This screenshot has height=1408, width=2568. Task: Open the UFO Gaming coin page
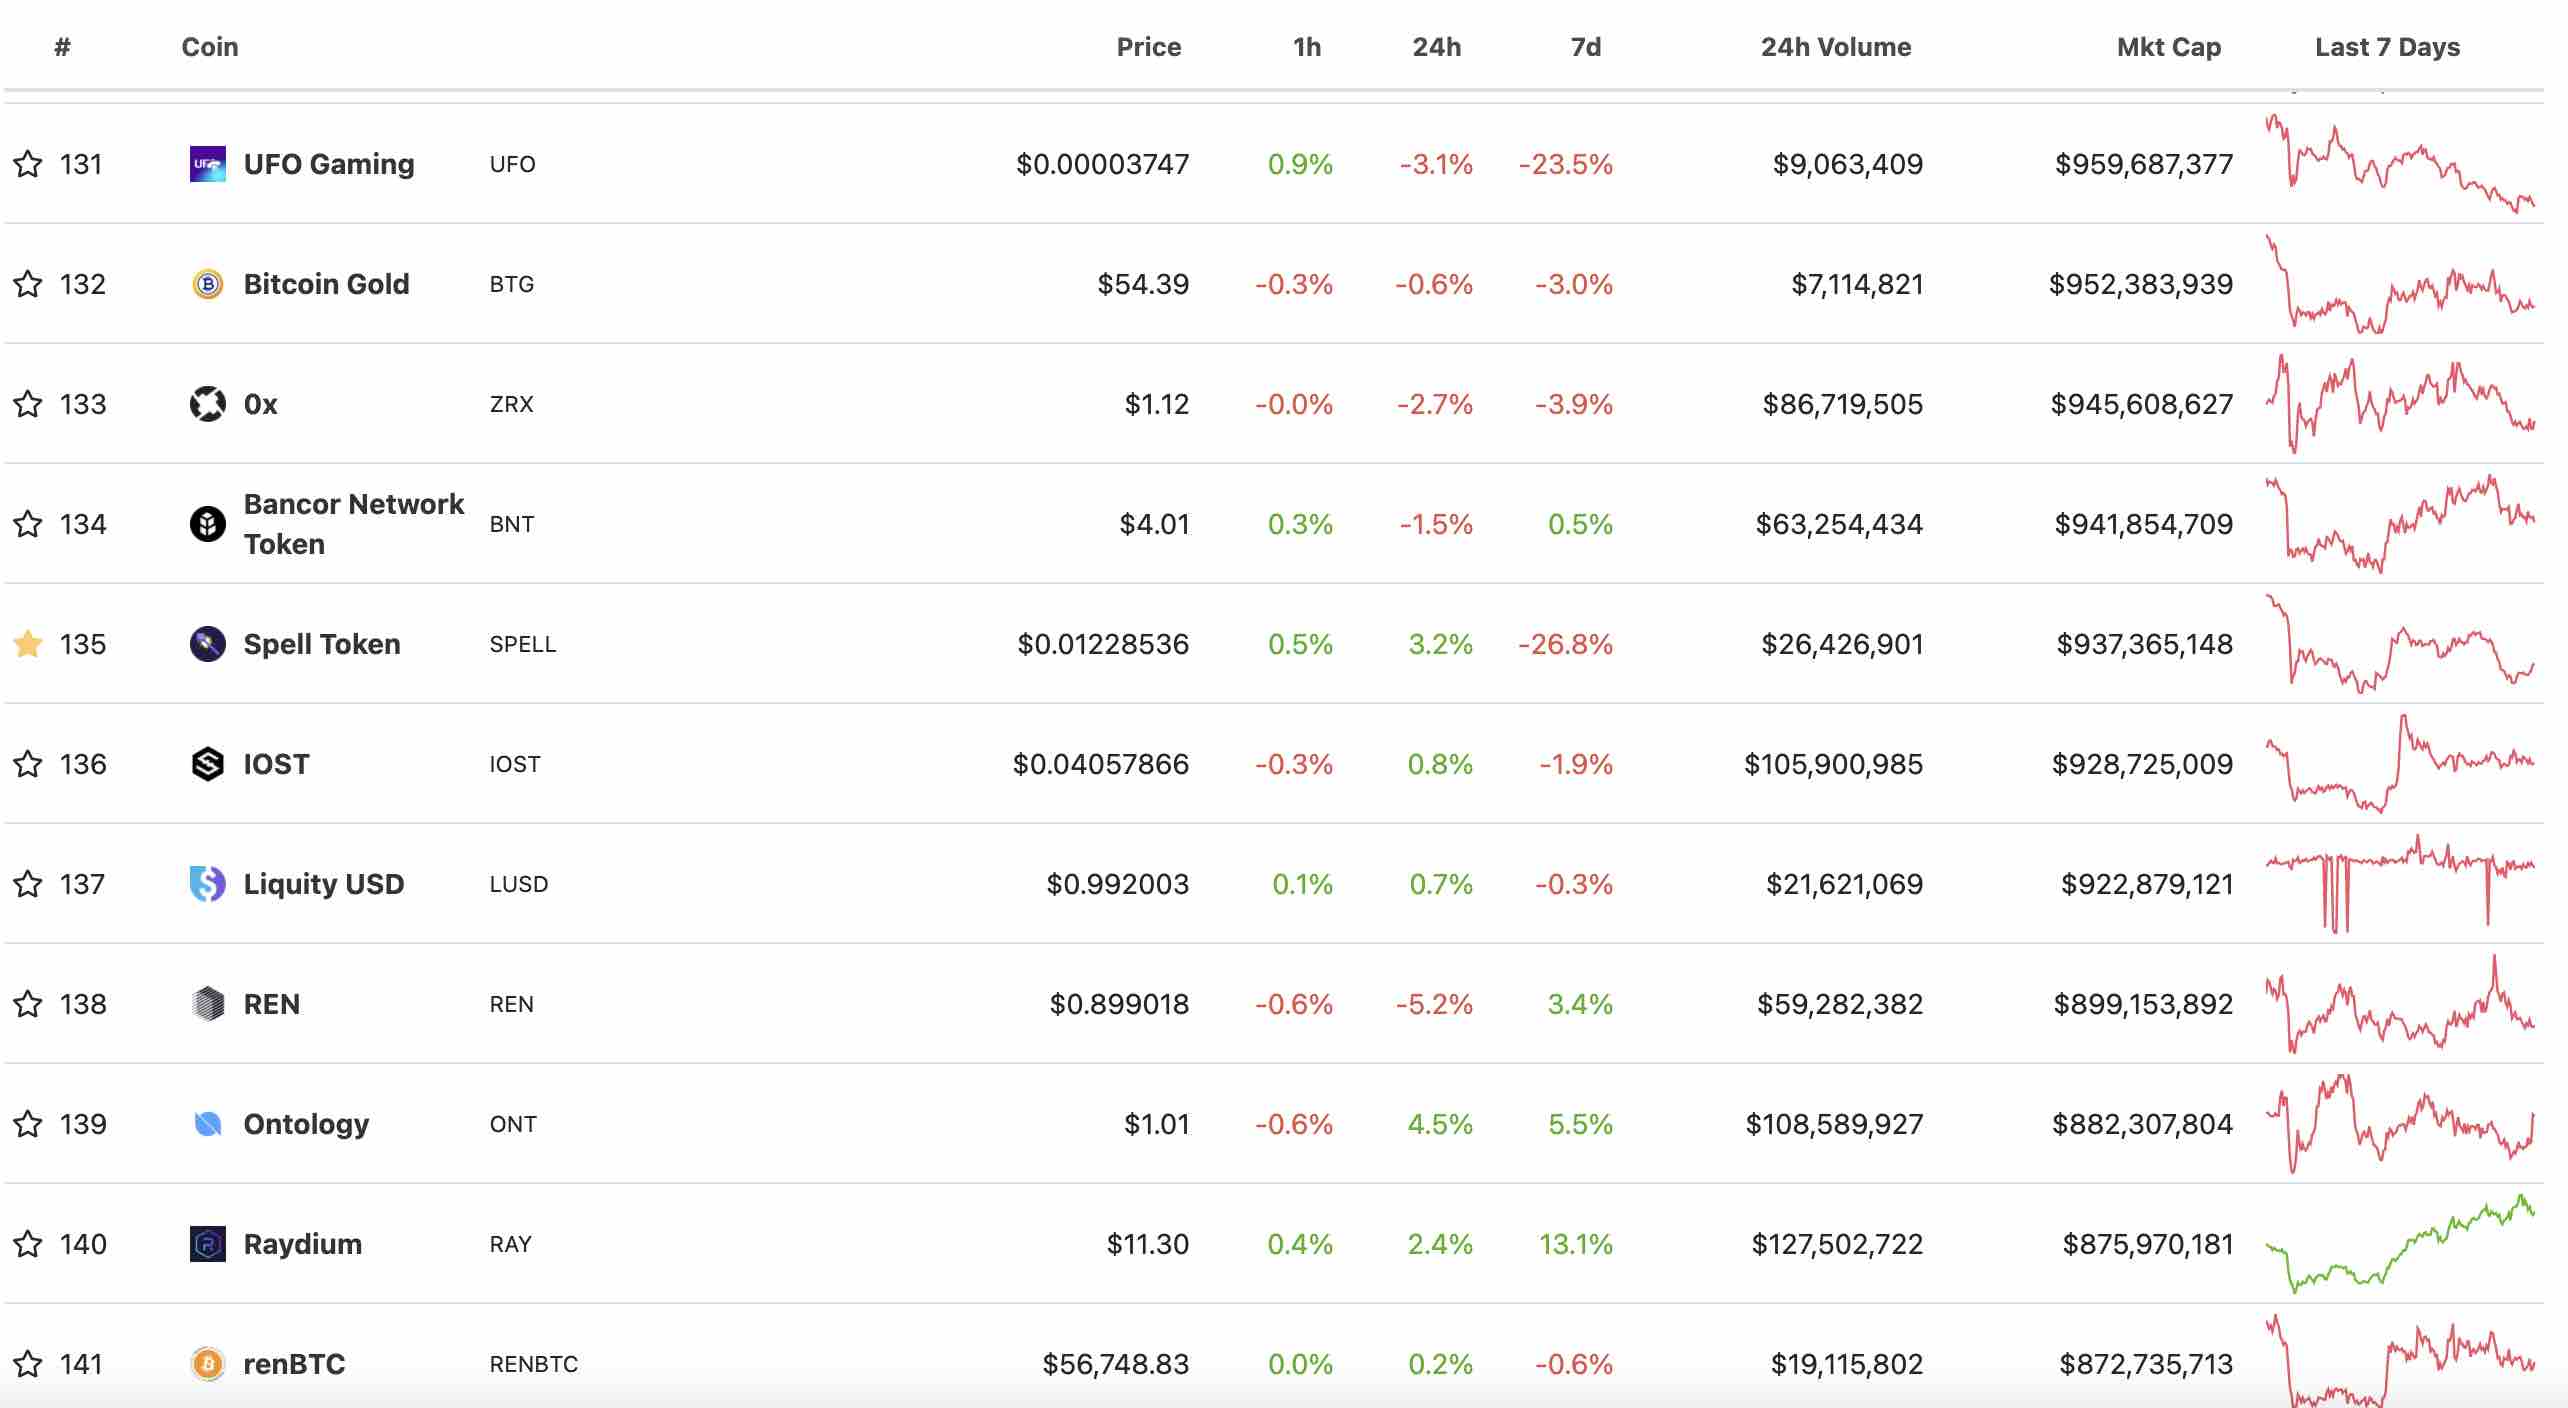coord(329,164)
